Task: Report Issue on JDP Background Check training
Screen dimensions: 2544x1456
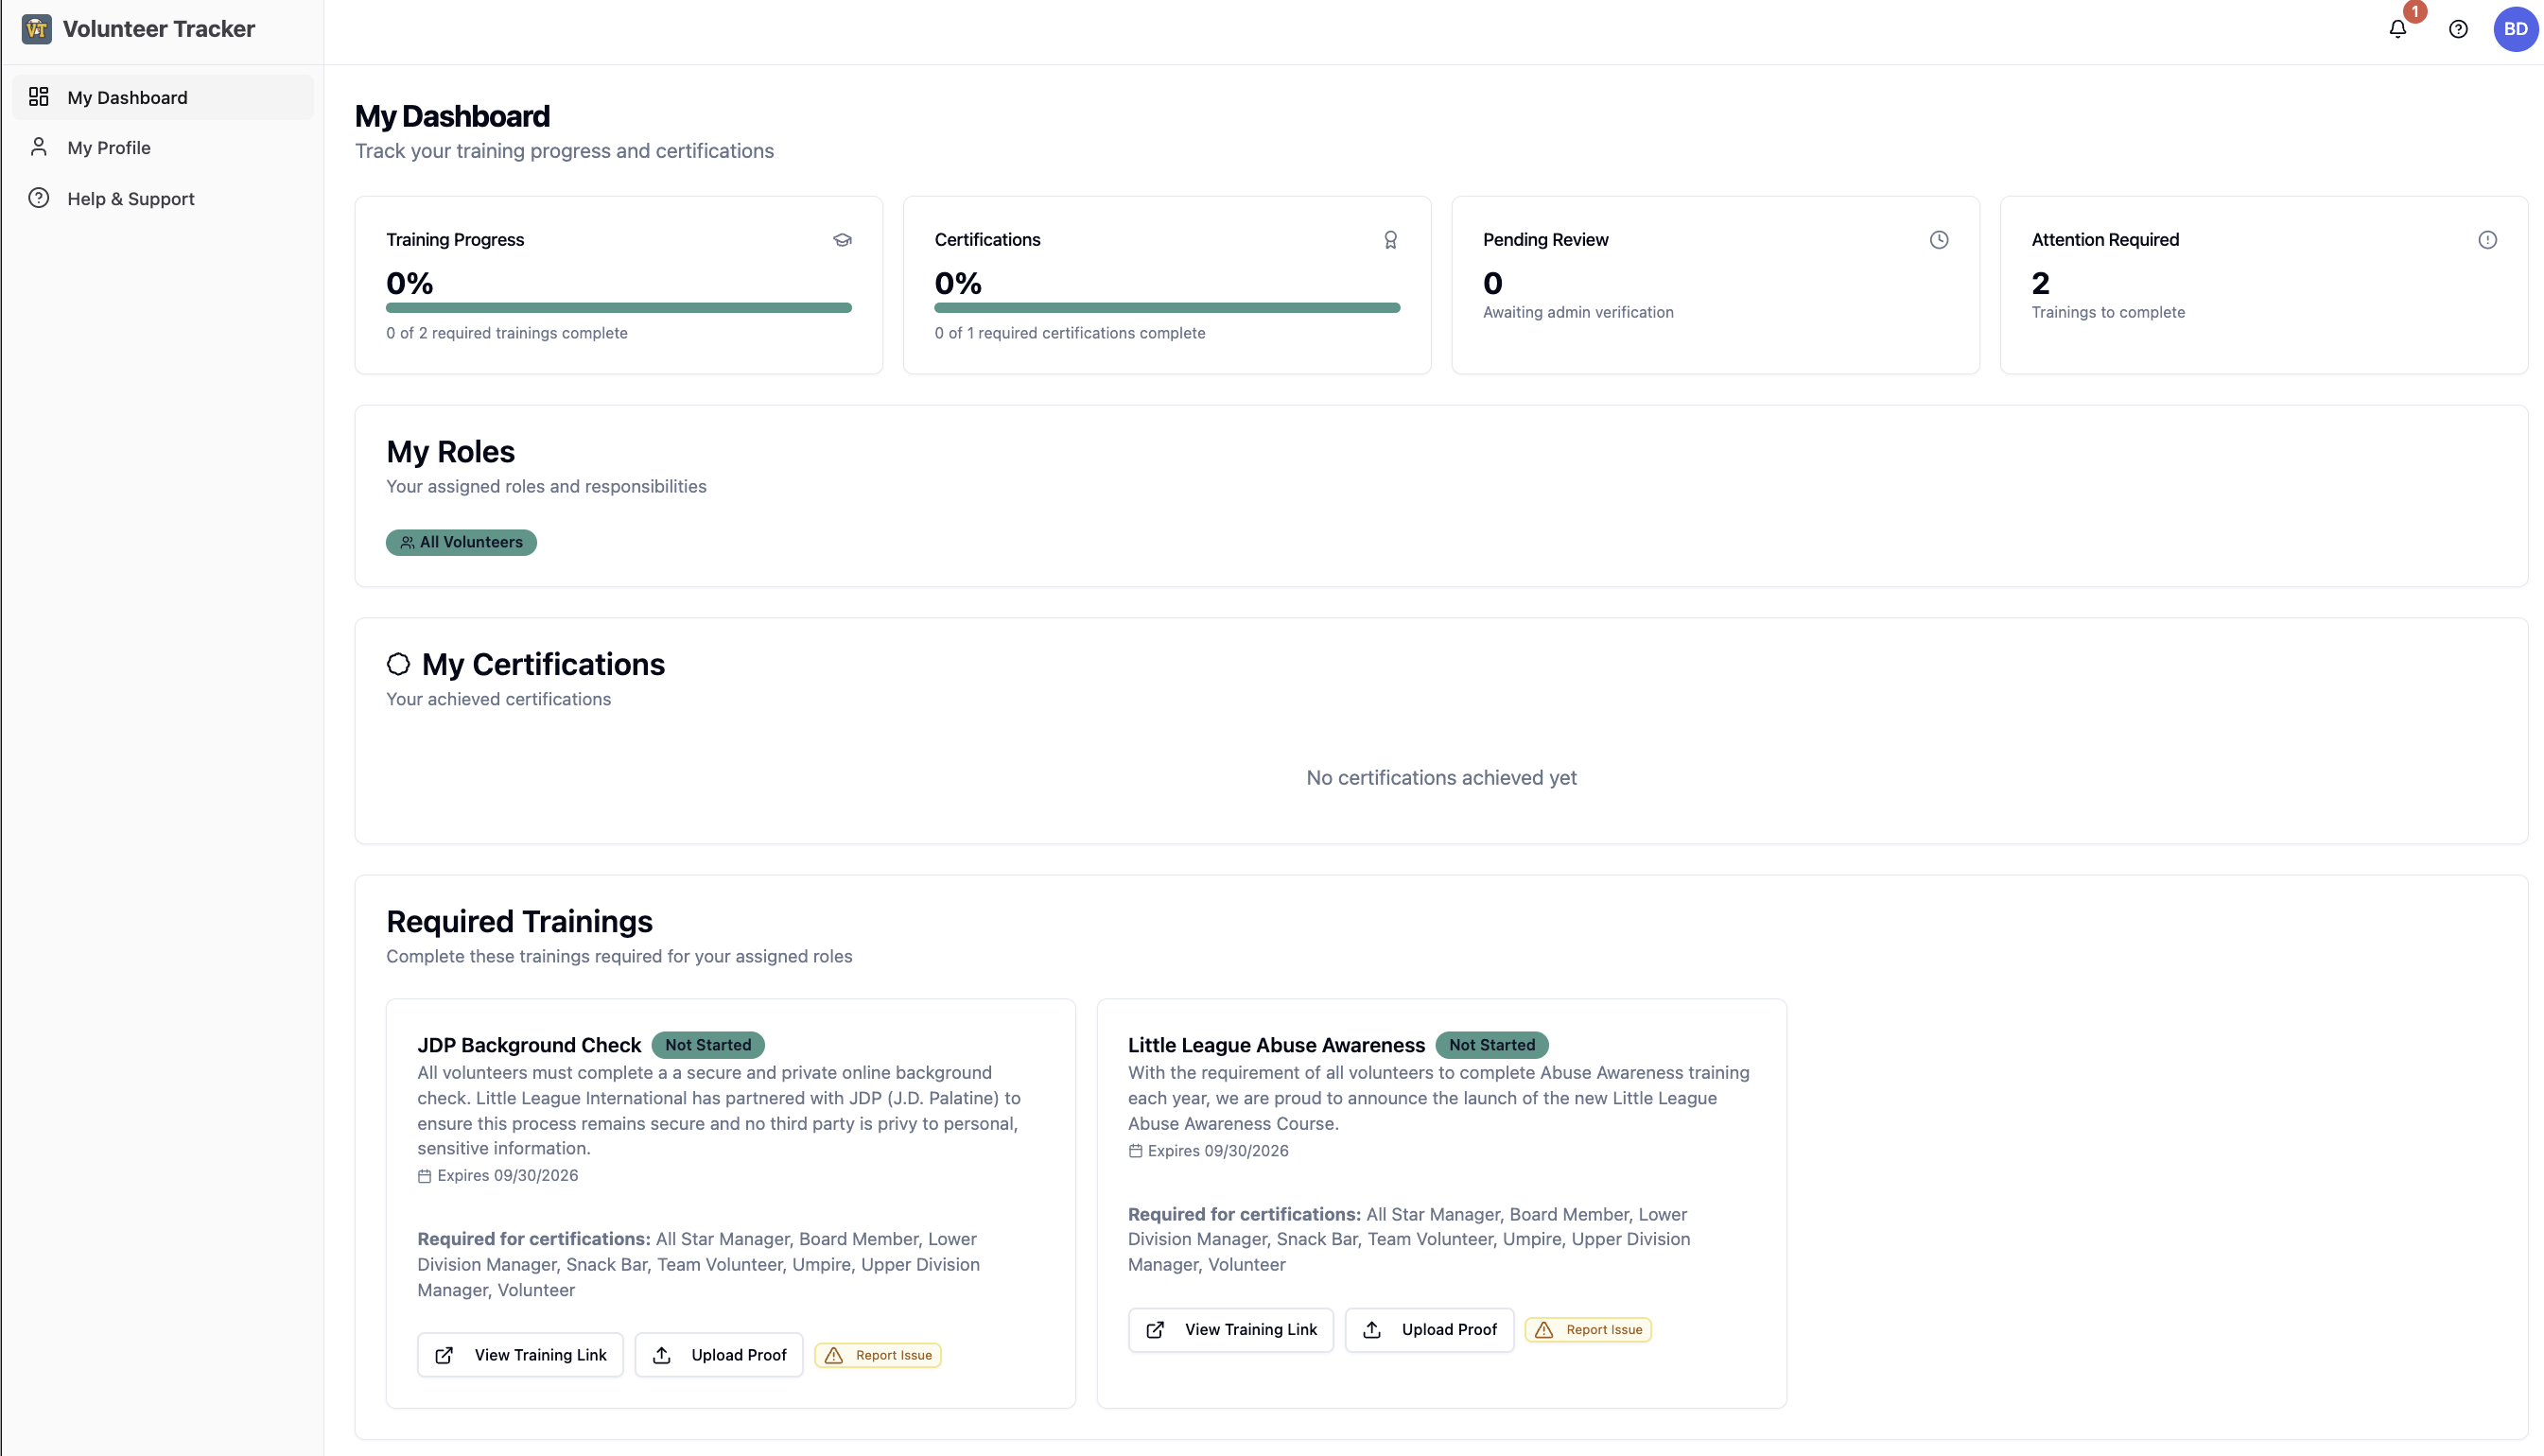Action: 878,1355
